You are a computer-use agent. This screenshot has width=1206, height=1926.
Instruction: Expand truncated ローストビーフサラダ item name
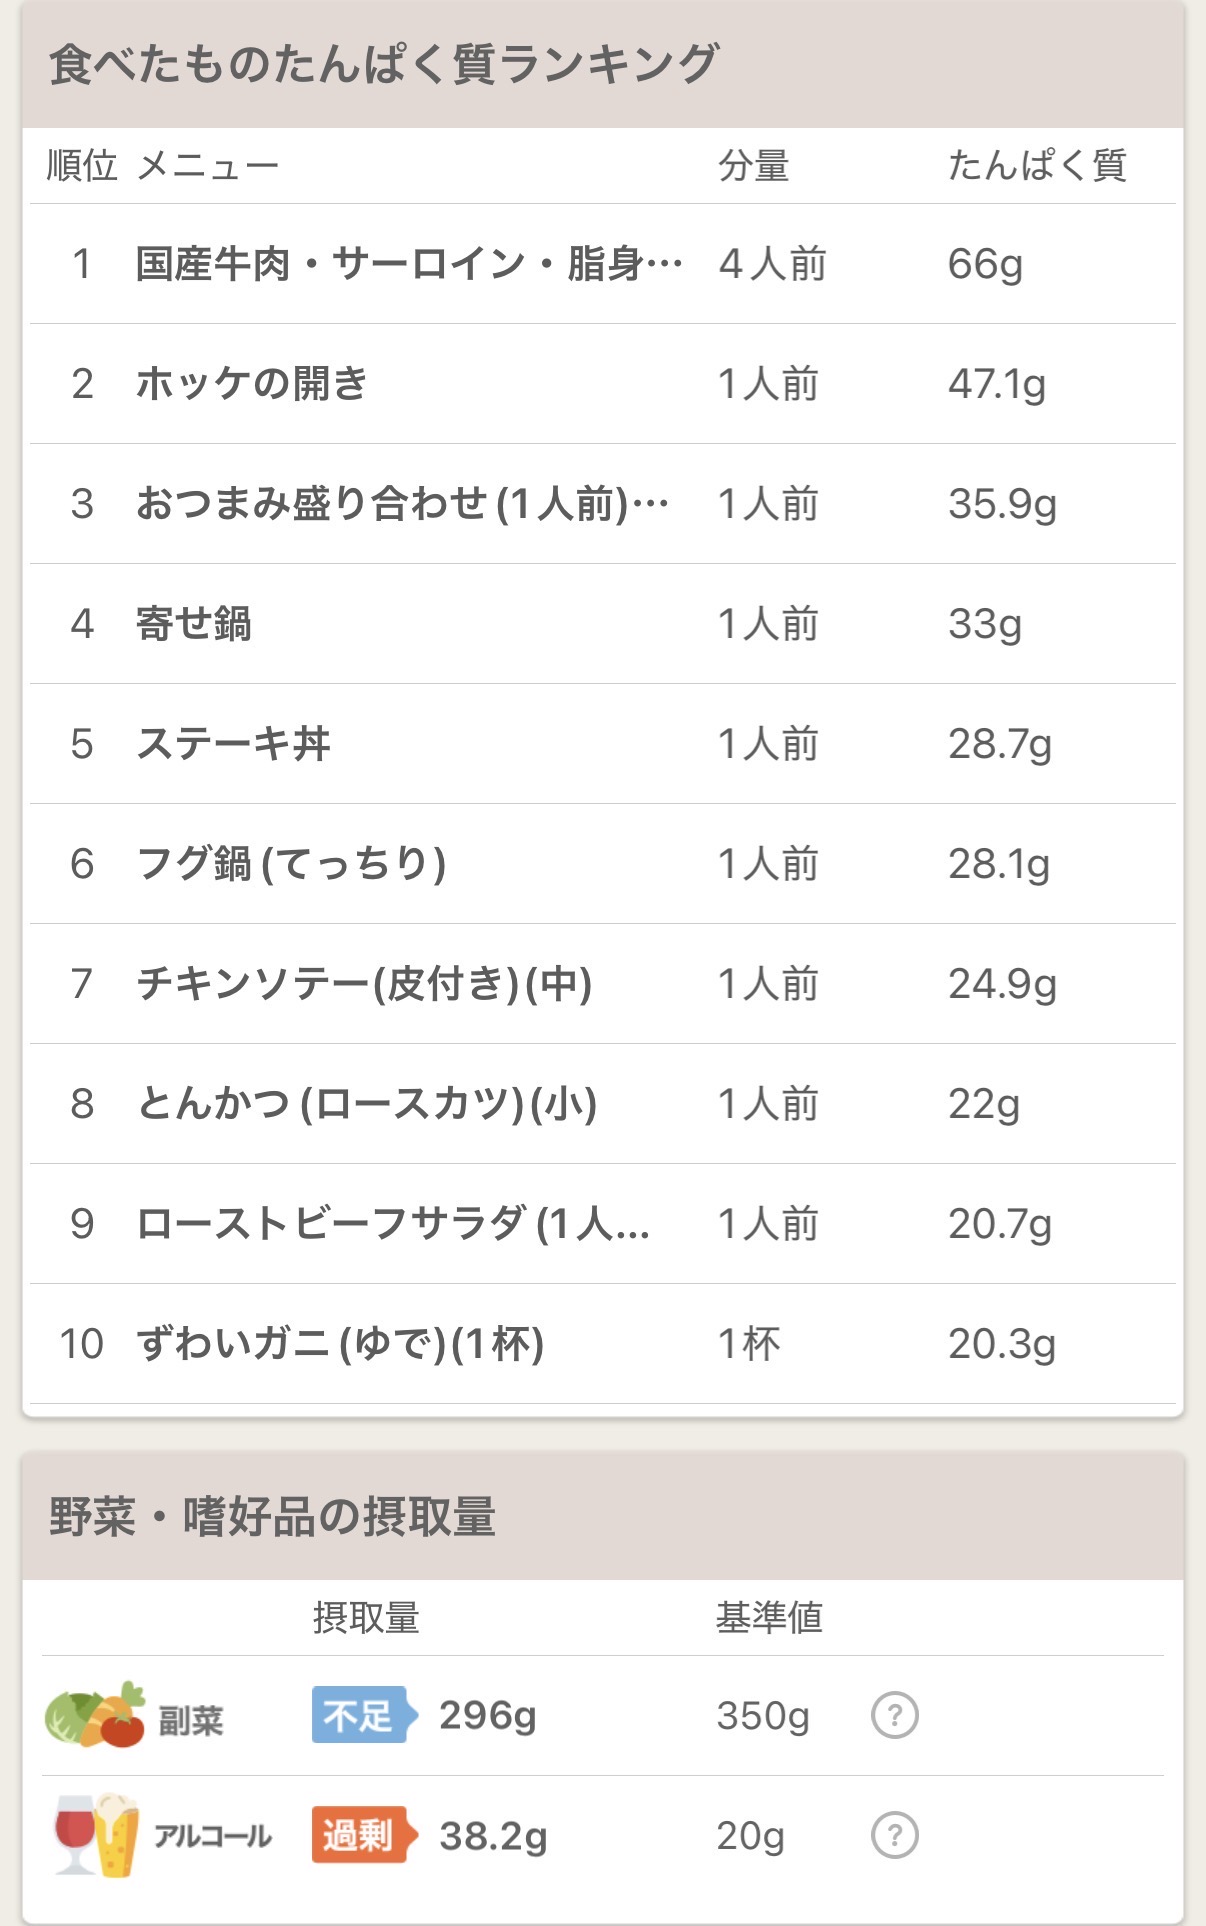[393, 1224]
